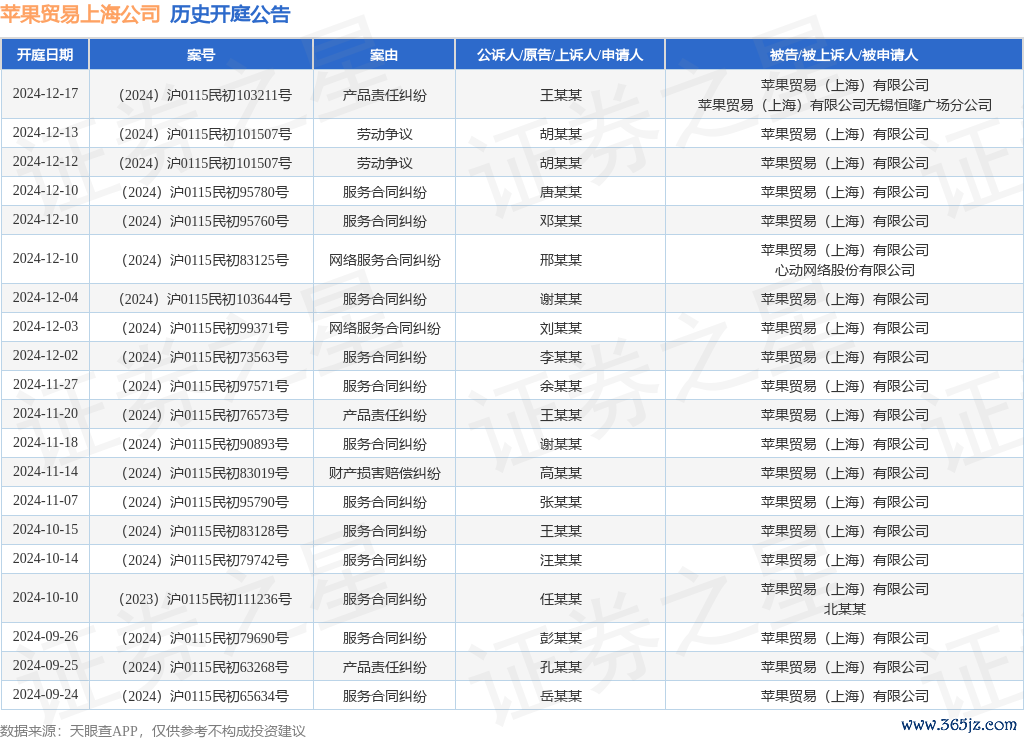
Task: Click plaintiff 邓某某
Action: coord(561,221)
